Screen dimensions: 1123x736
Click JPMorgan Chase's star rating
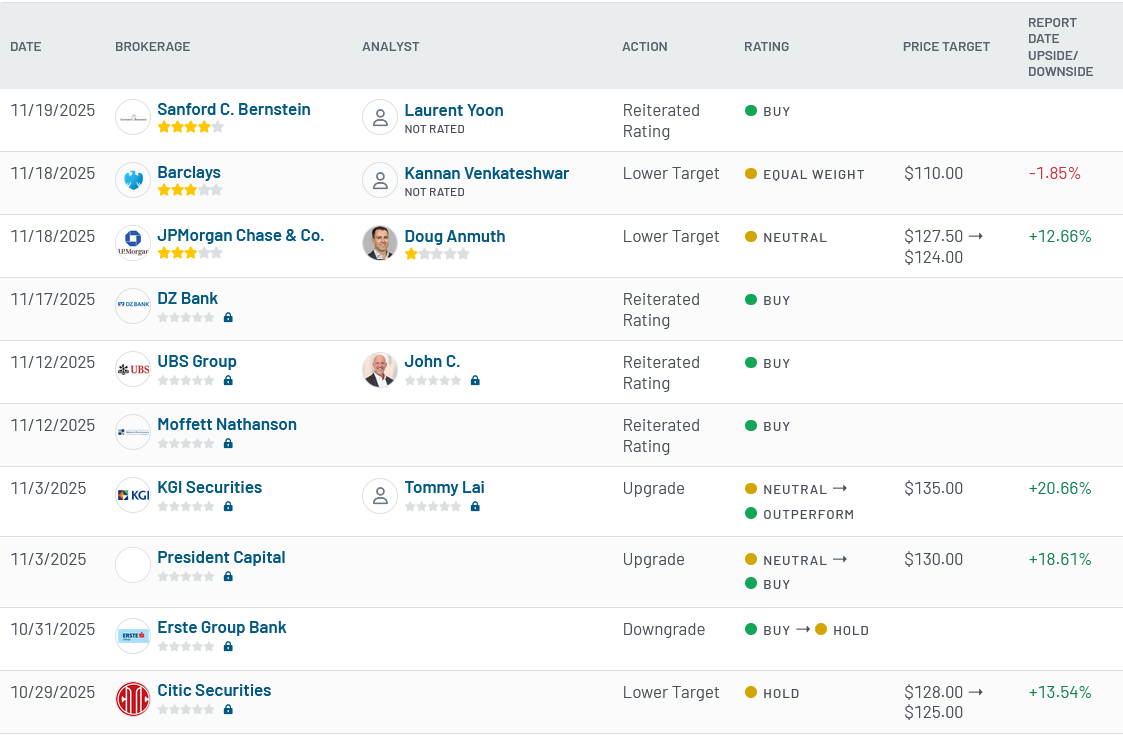coord(191,253)
